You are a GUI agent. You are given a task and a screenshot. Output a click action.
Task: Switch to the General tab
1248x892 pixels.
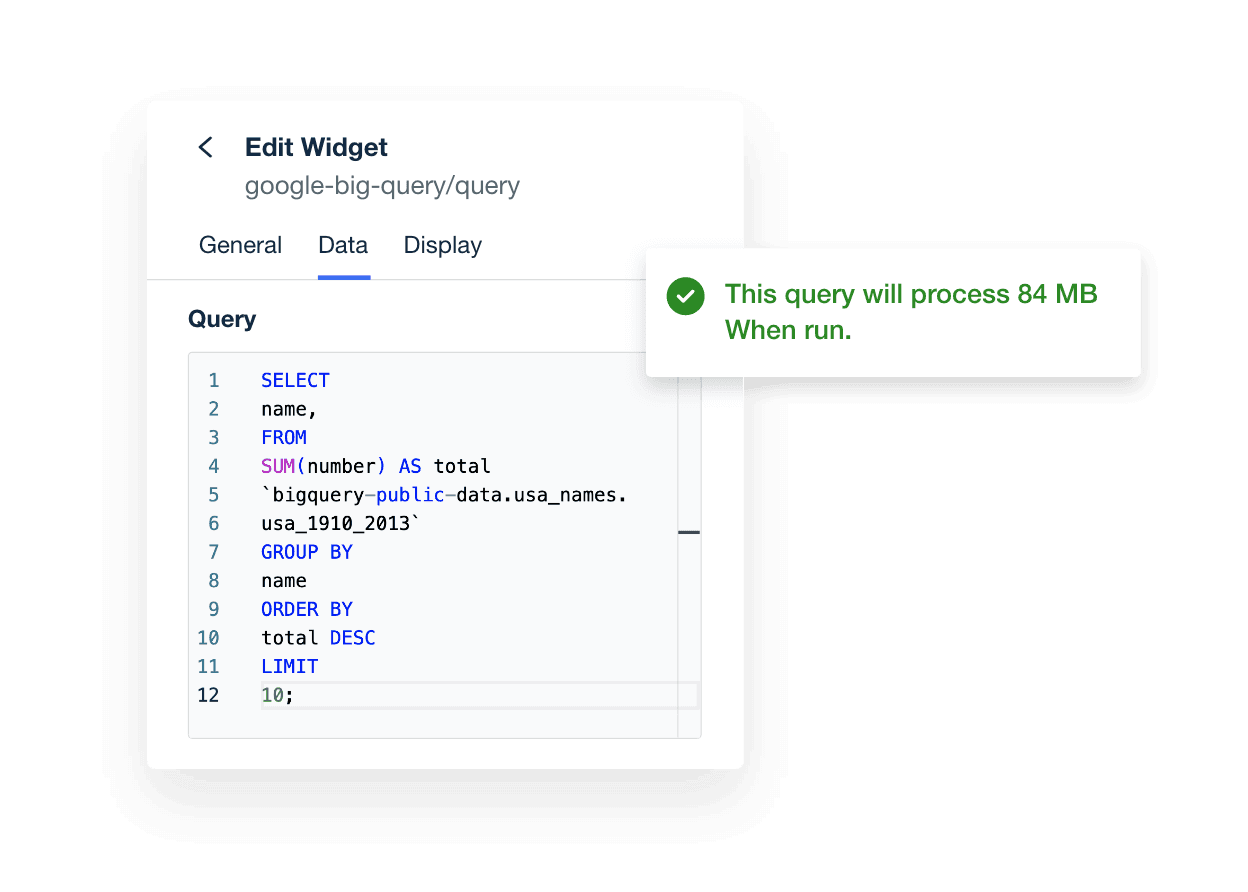(x=240, y=245)
